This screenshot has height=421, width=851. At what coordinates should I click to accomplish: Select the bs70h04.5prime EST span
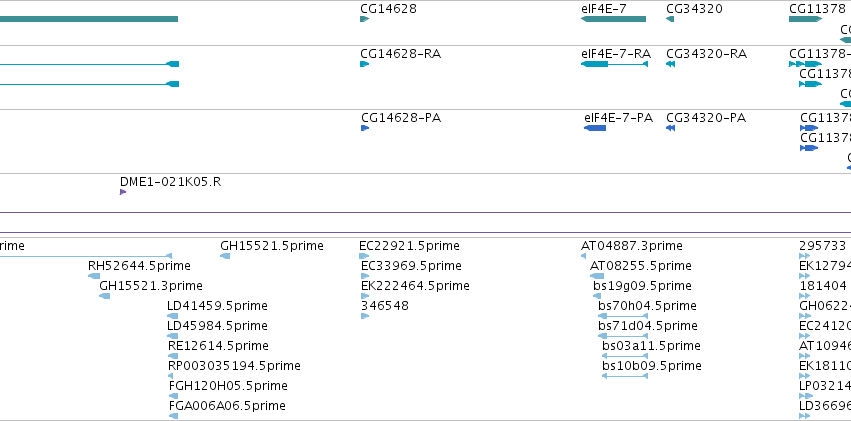(623, 316)
